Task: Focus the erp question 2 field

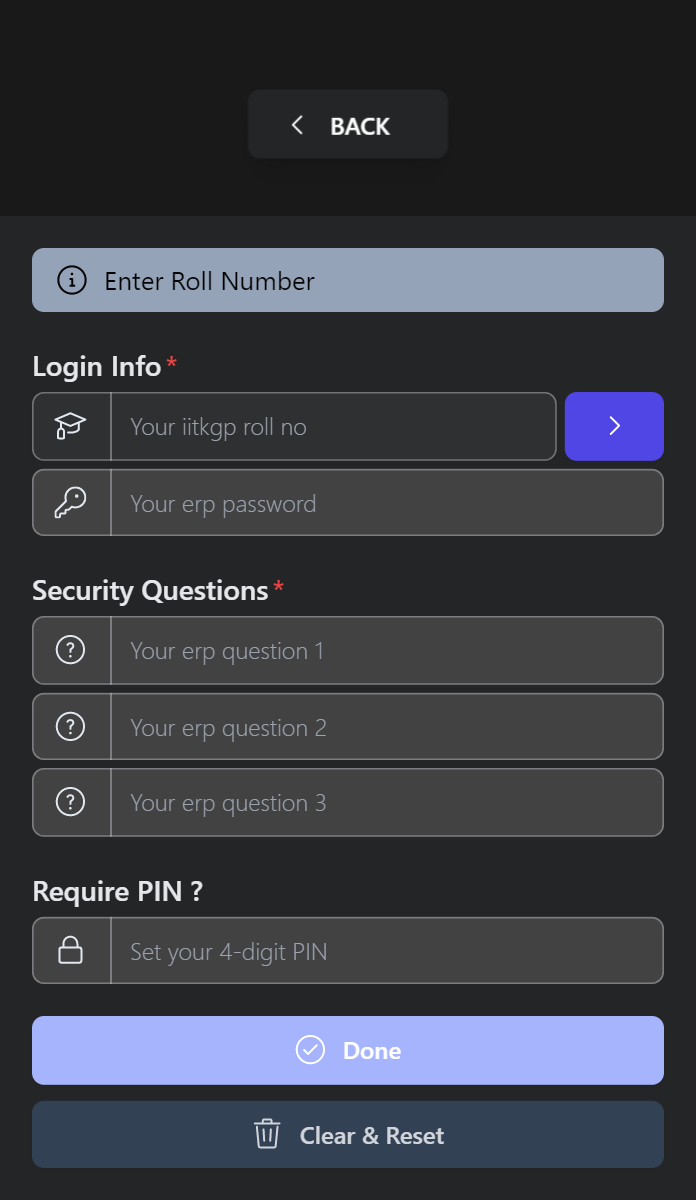Action: coord(387,726)
